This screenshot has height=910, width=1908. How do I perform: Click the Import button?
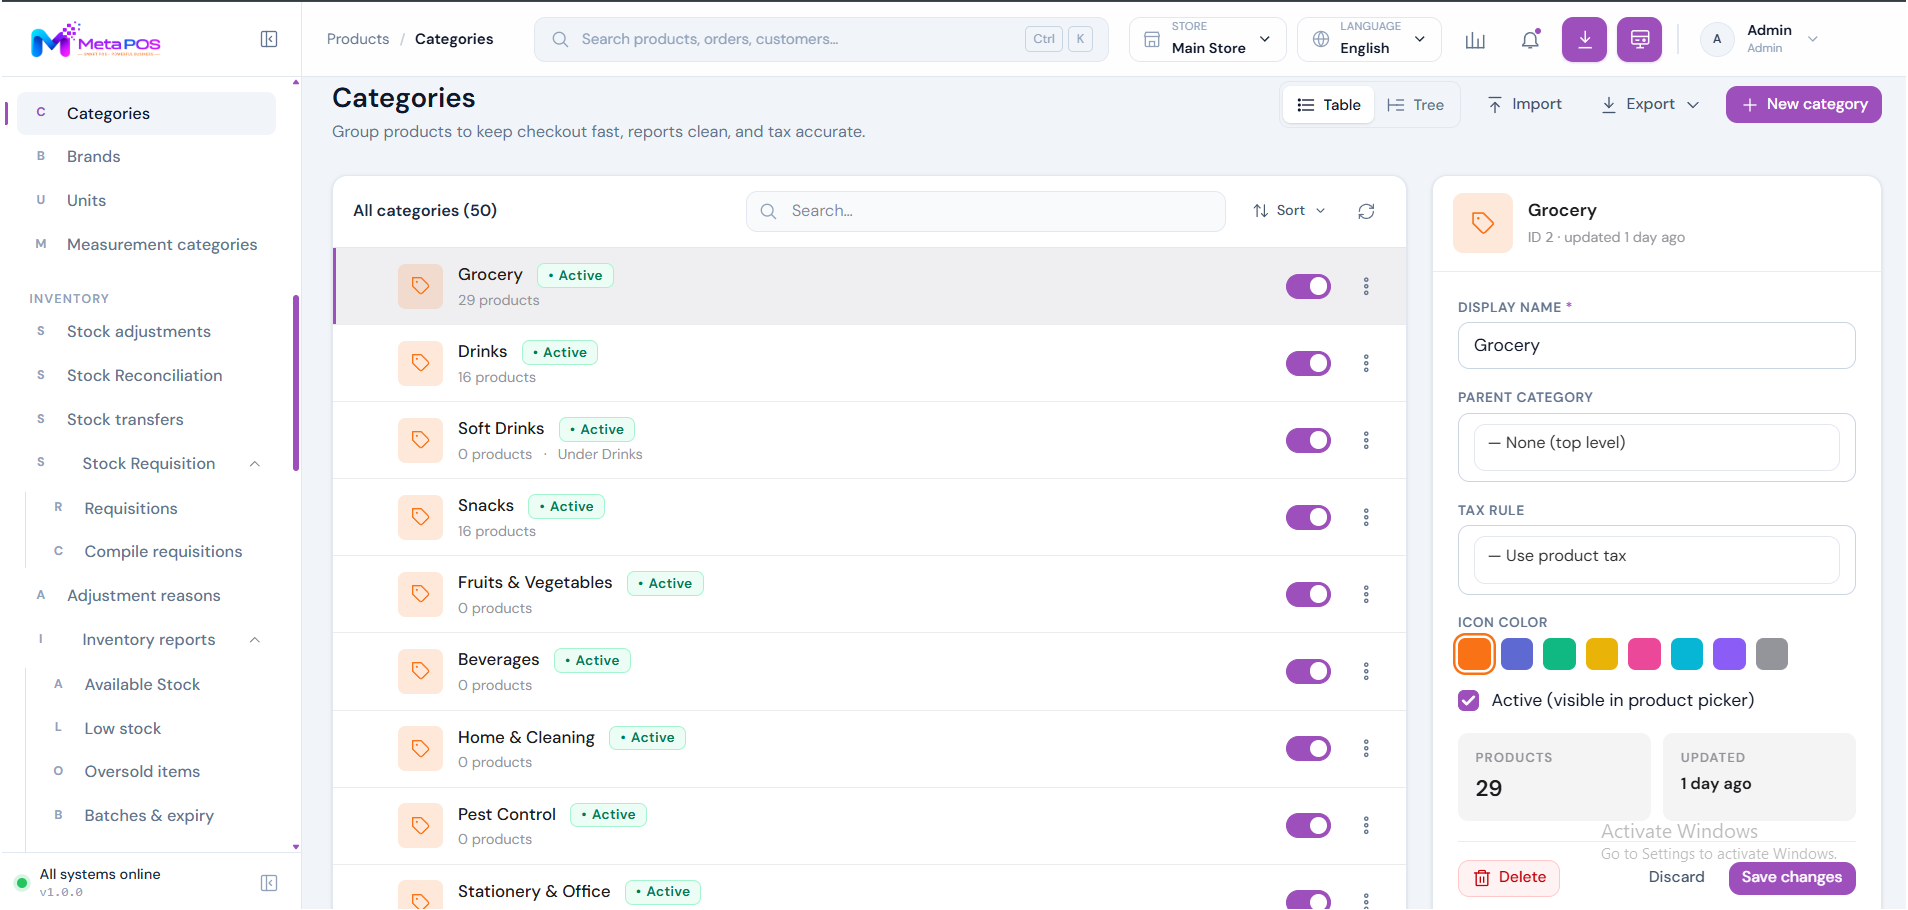click(x=1524, y=104)
